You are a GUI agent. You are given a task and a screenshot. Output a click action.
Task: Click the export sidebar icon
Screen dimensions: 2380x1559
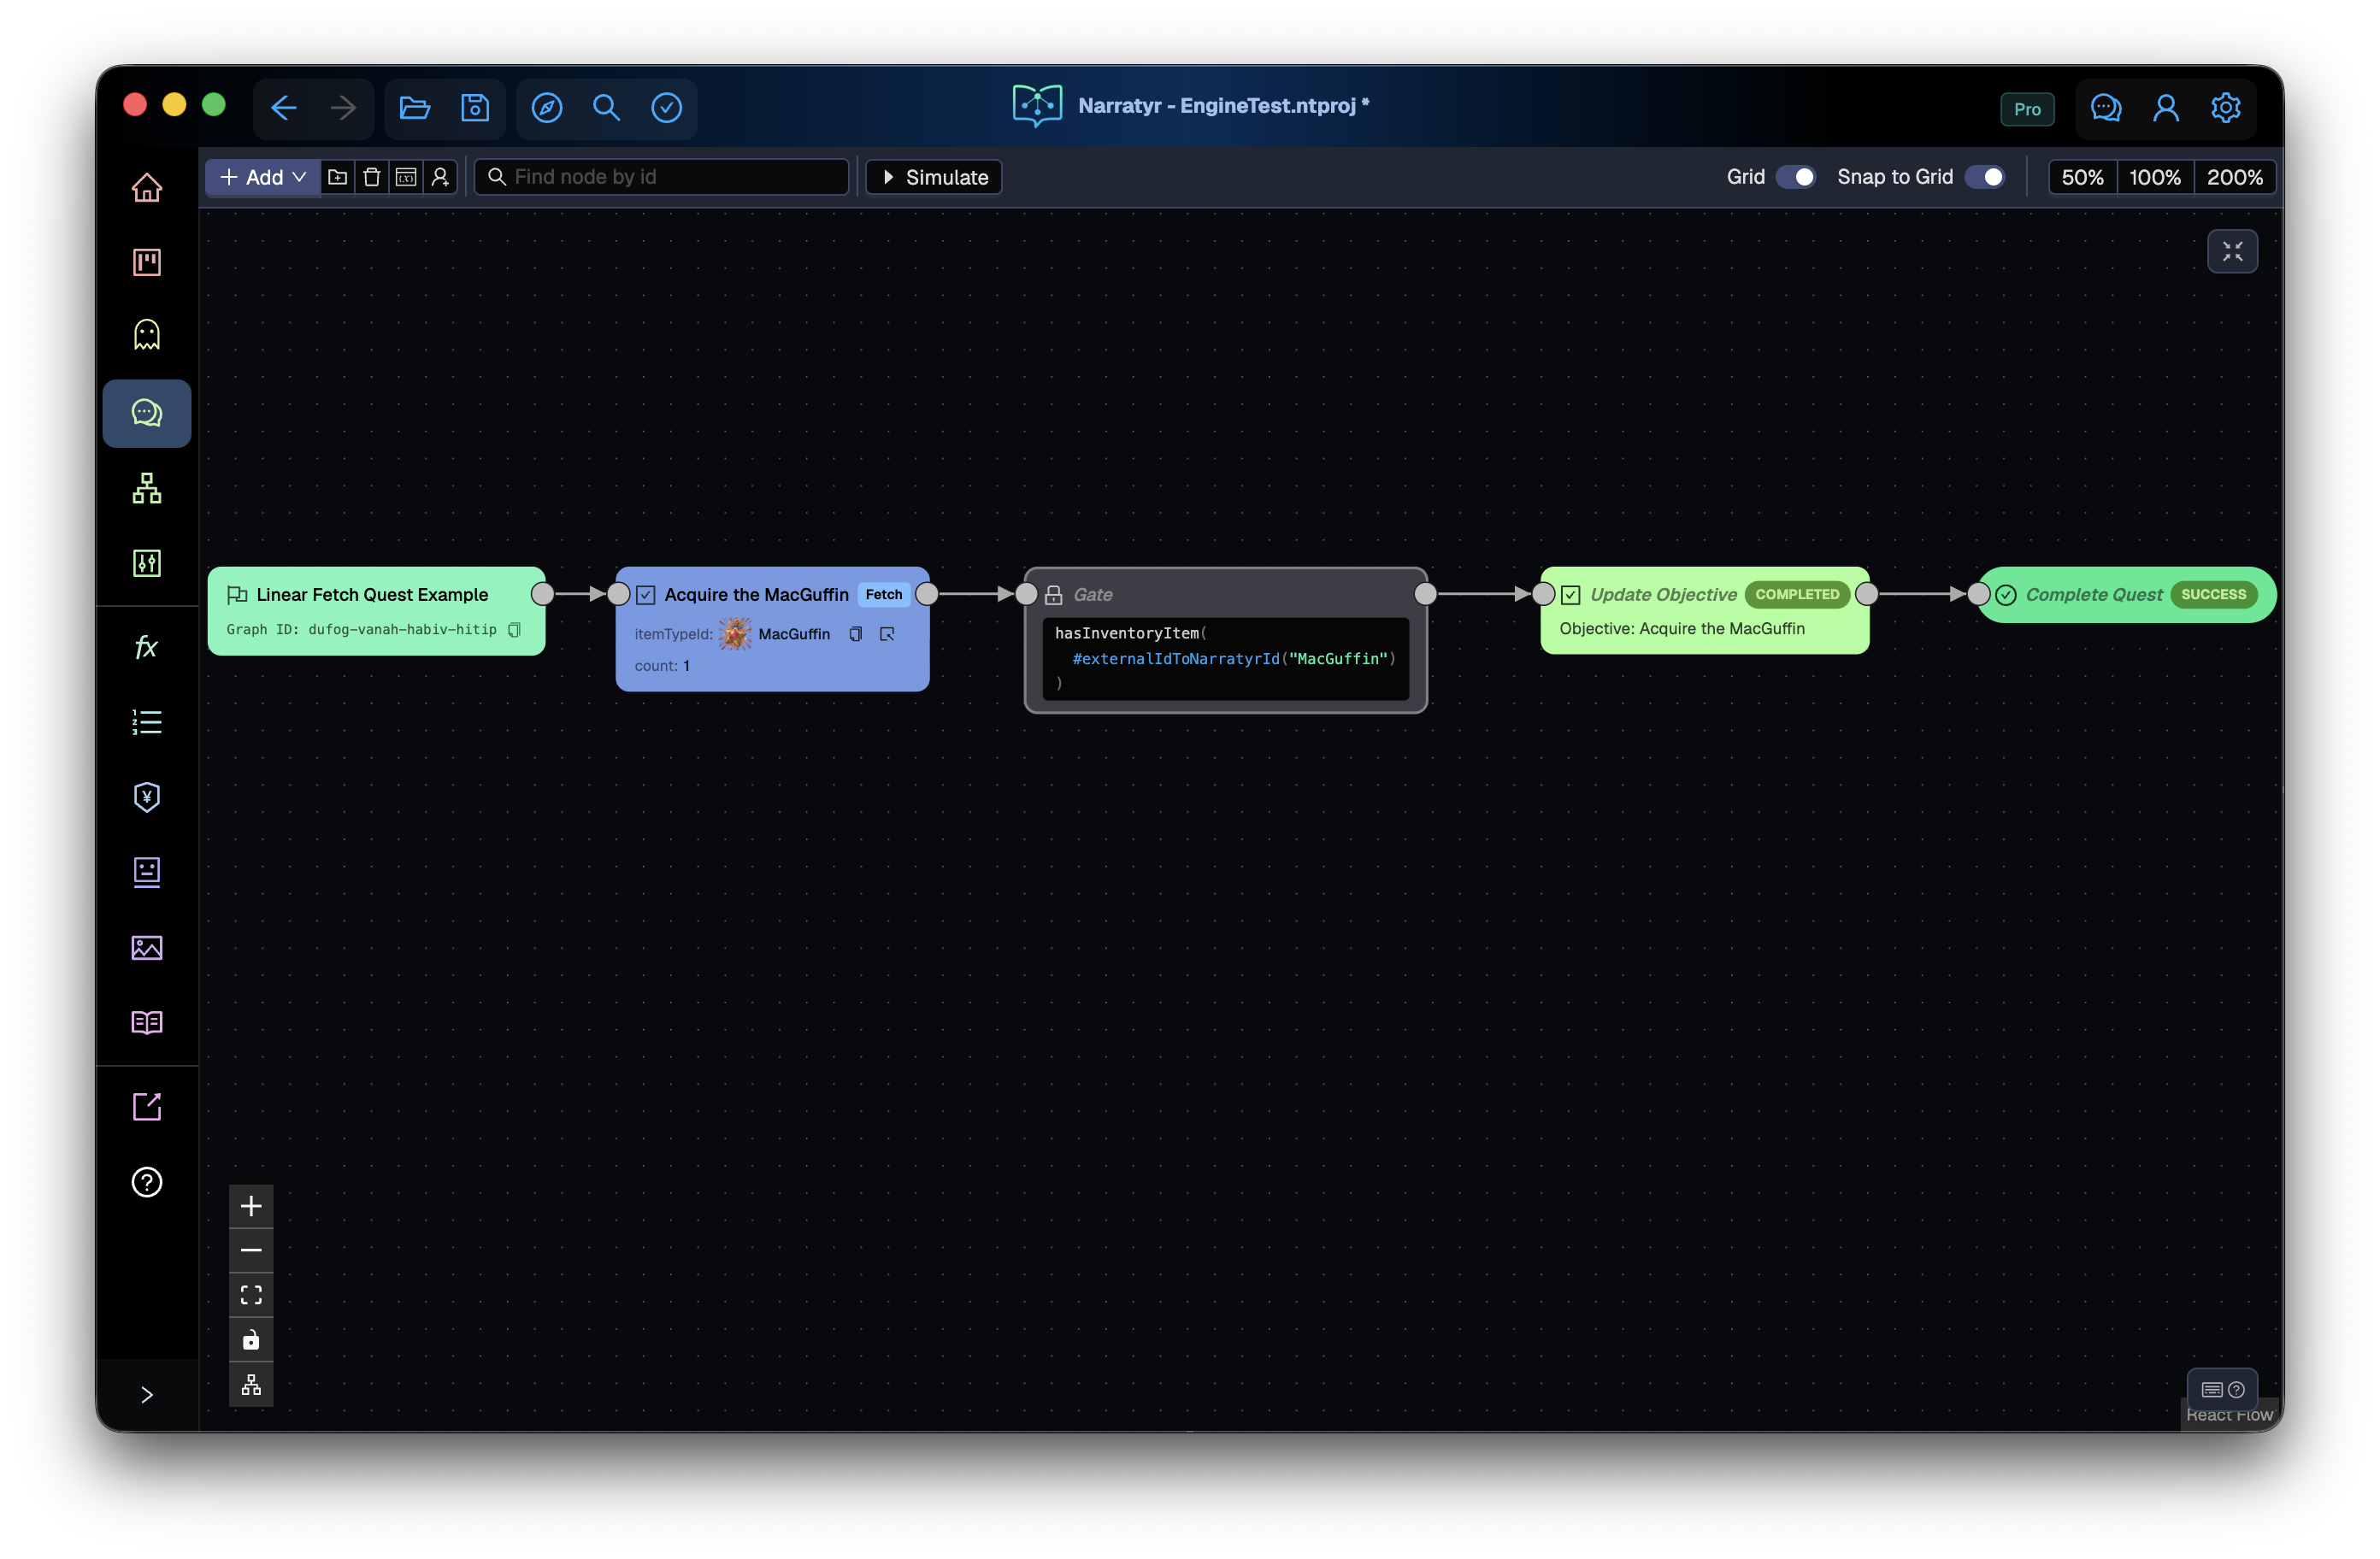pos(147,1106)
